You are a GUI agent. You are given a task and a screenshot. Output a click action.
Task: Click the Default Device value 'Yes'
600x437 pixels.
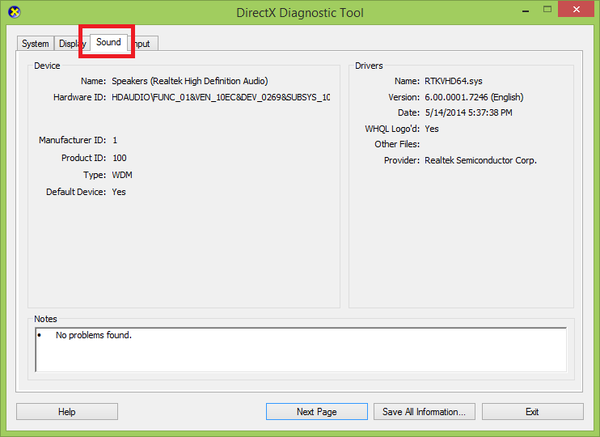click(x=119, y=192)
